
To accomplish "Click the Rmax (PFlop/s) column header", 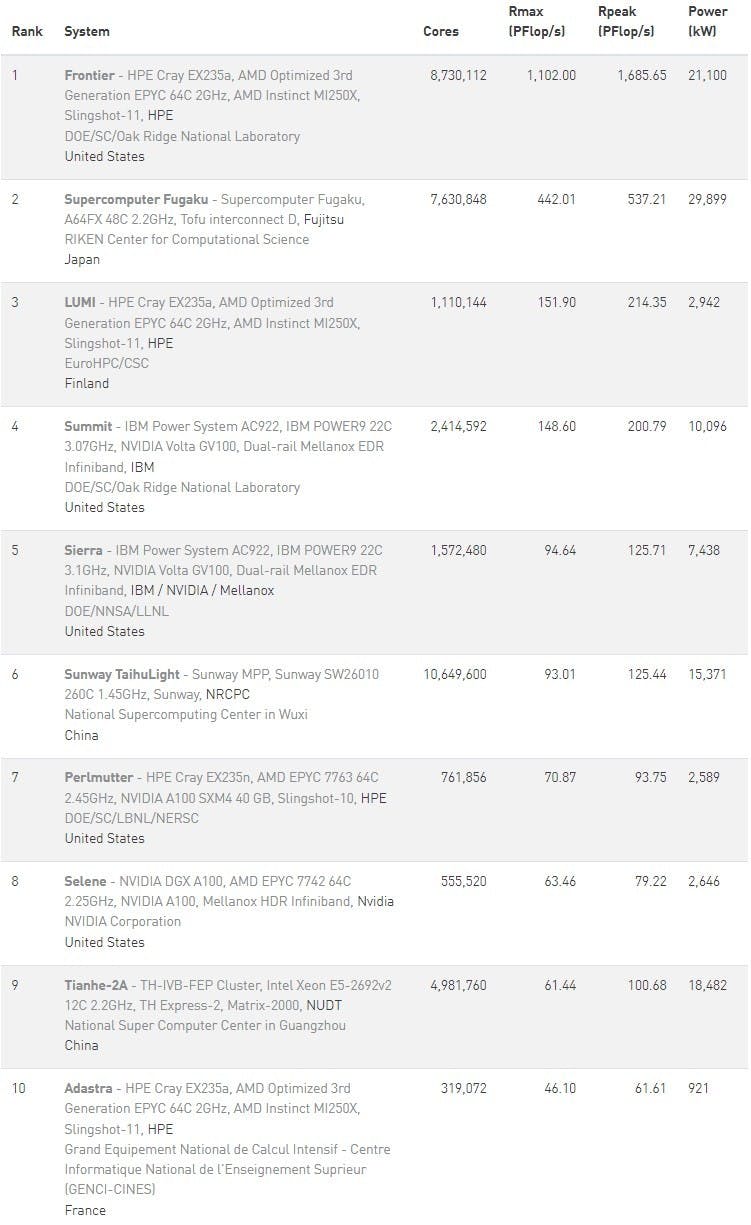I will click(537, 21).
